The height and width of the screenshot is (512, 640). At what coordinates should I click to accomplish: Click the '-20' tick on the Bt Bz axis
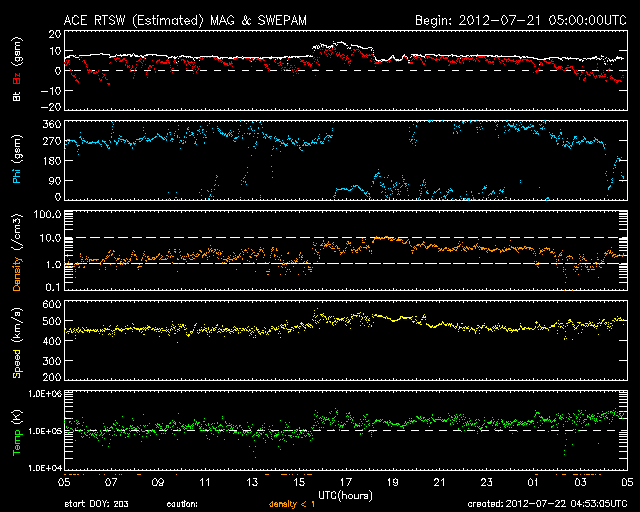pyautogui.click(x=51, y=107)
